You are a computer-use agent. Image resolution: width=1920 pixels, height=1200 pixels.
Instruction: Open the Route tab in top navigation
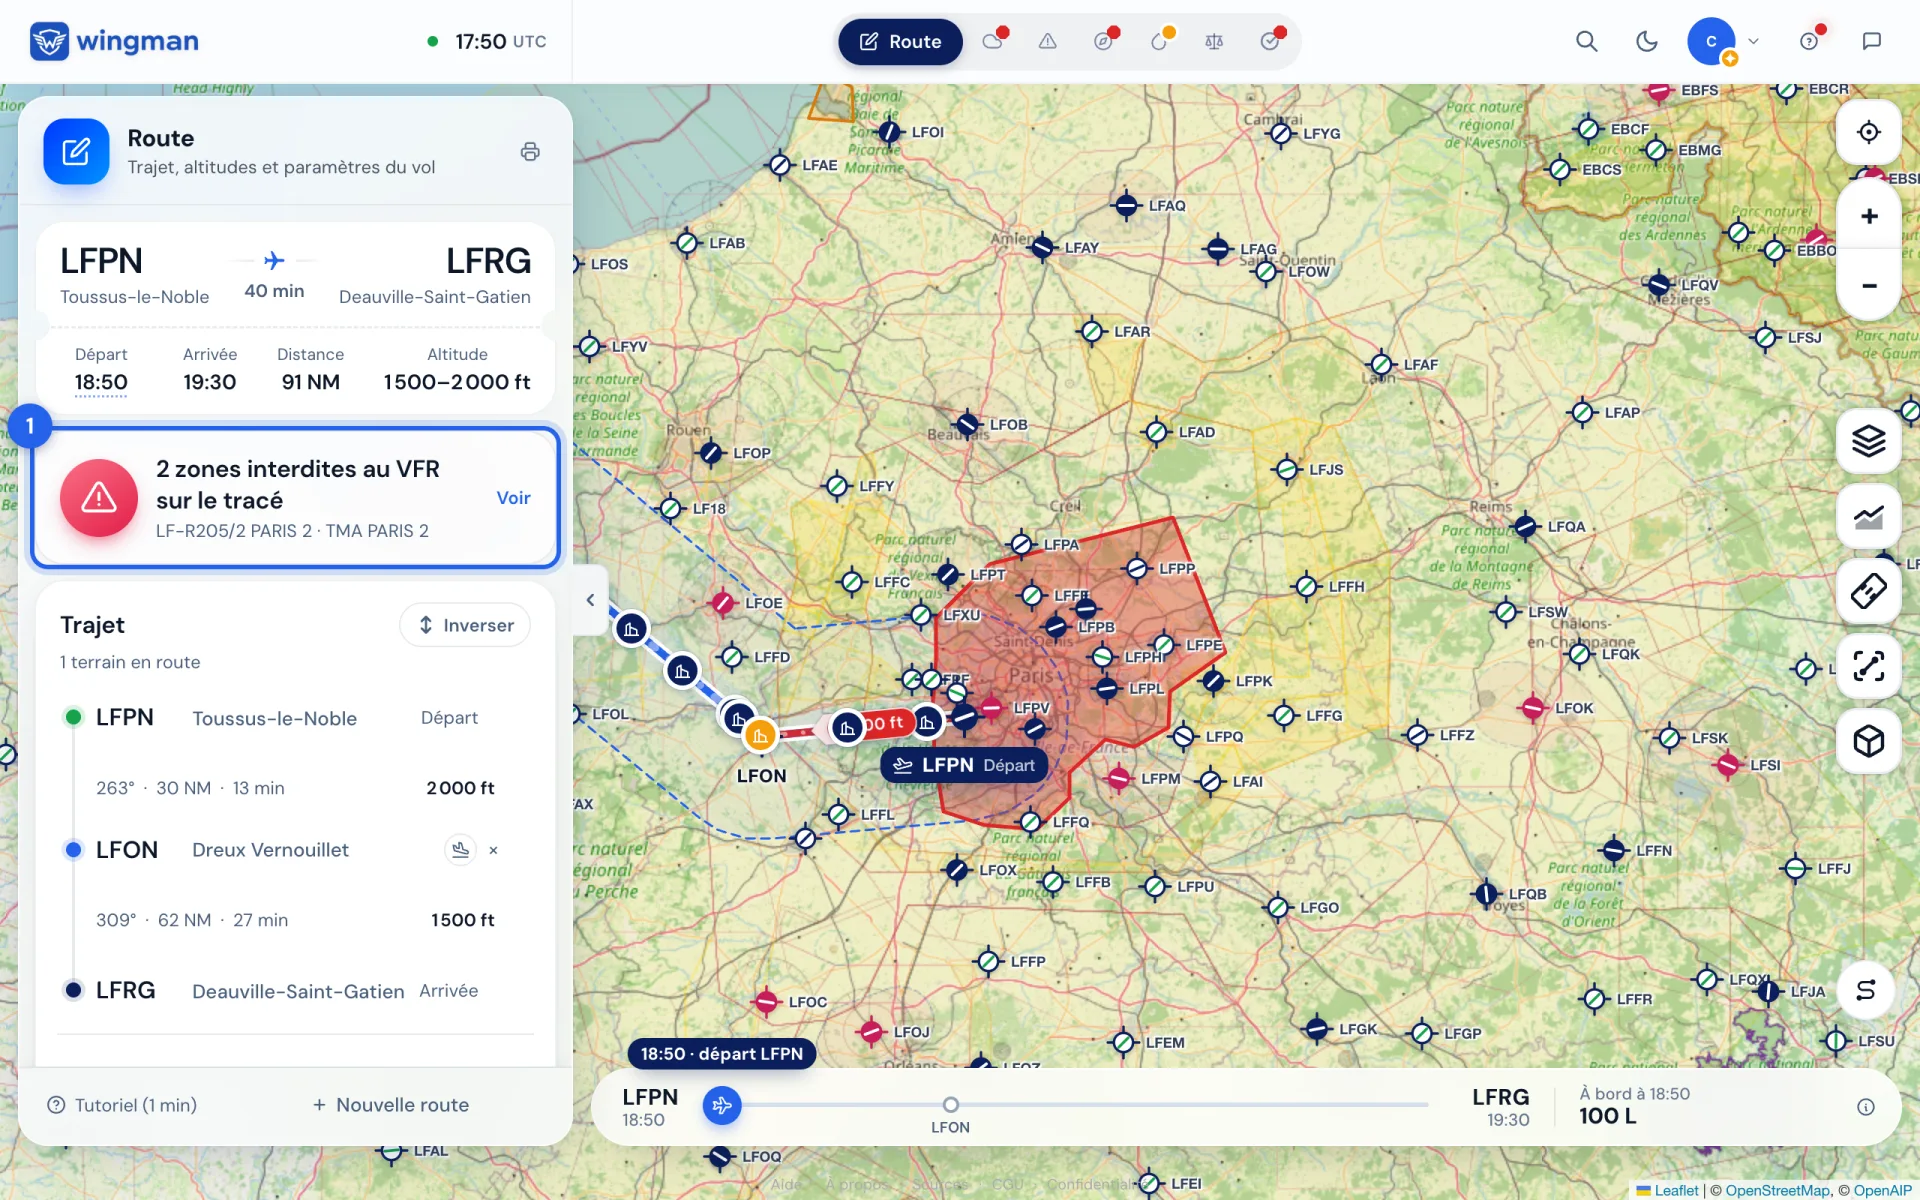click(x=900, y=41)
